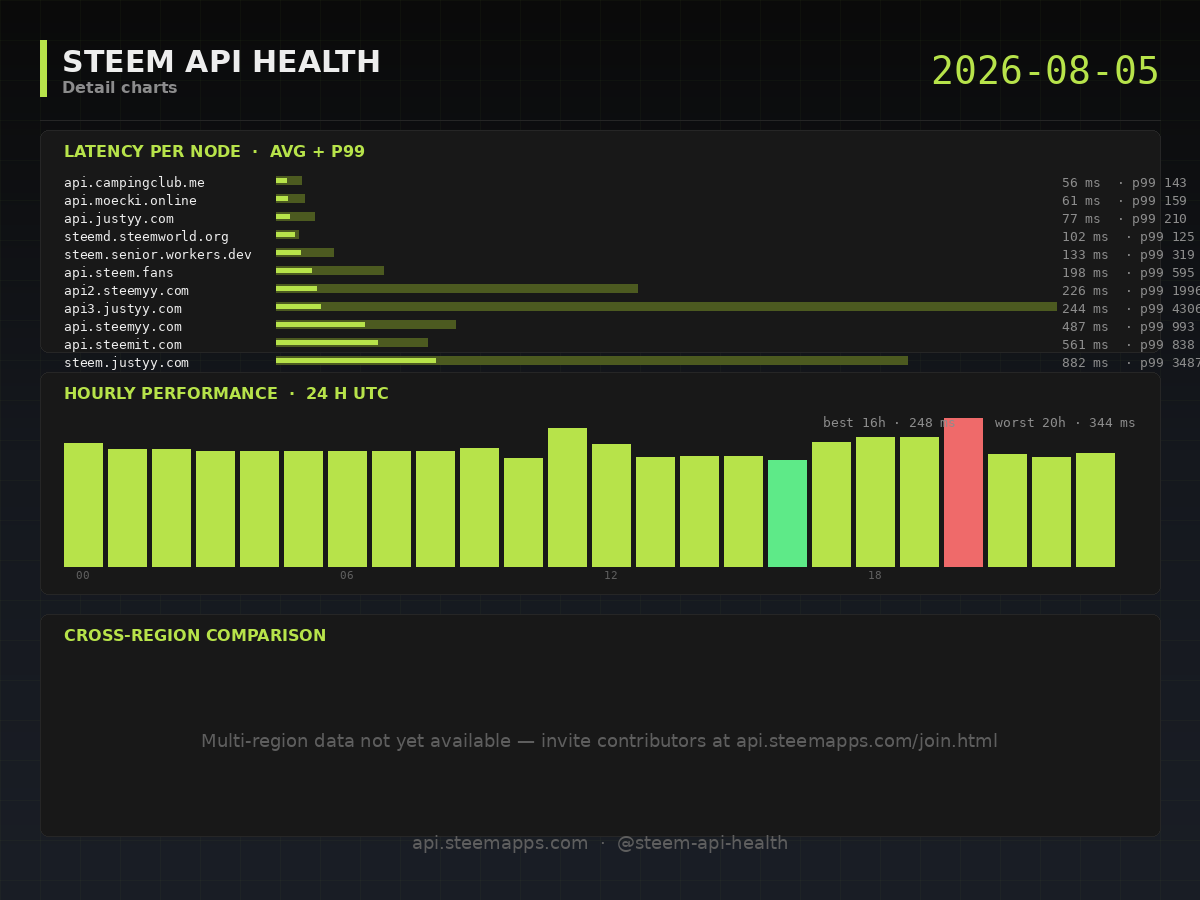Image resolution: width=1200 pixels, height=900 pixels.
Task: Select the 77 ms p99 210 value
Action: 1124,219
